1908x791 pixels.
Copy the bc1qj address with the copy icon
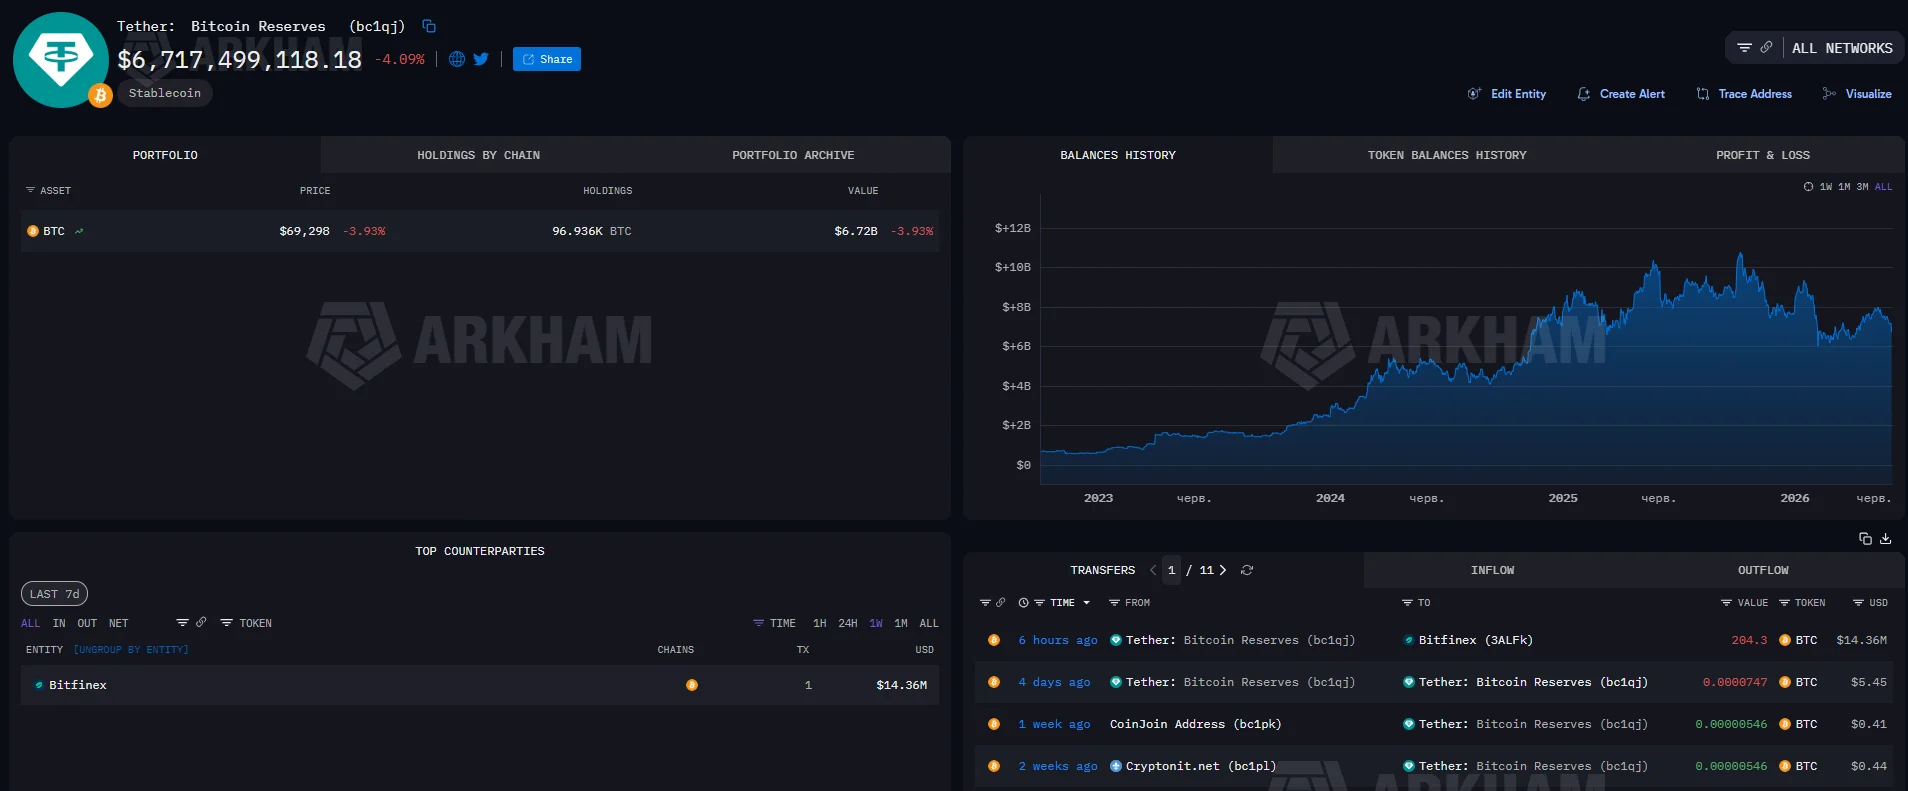click(x=429, y=26)
